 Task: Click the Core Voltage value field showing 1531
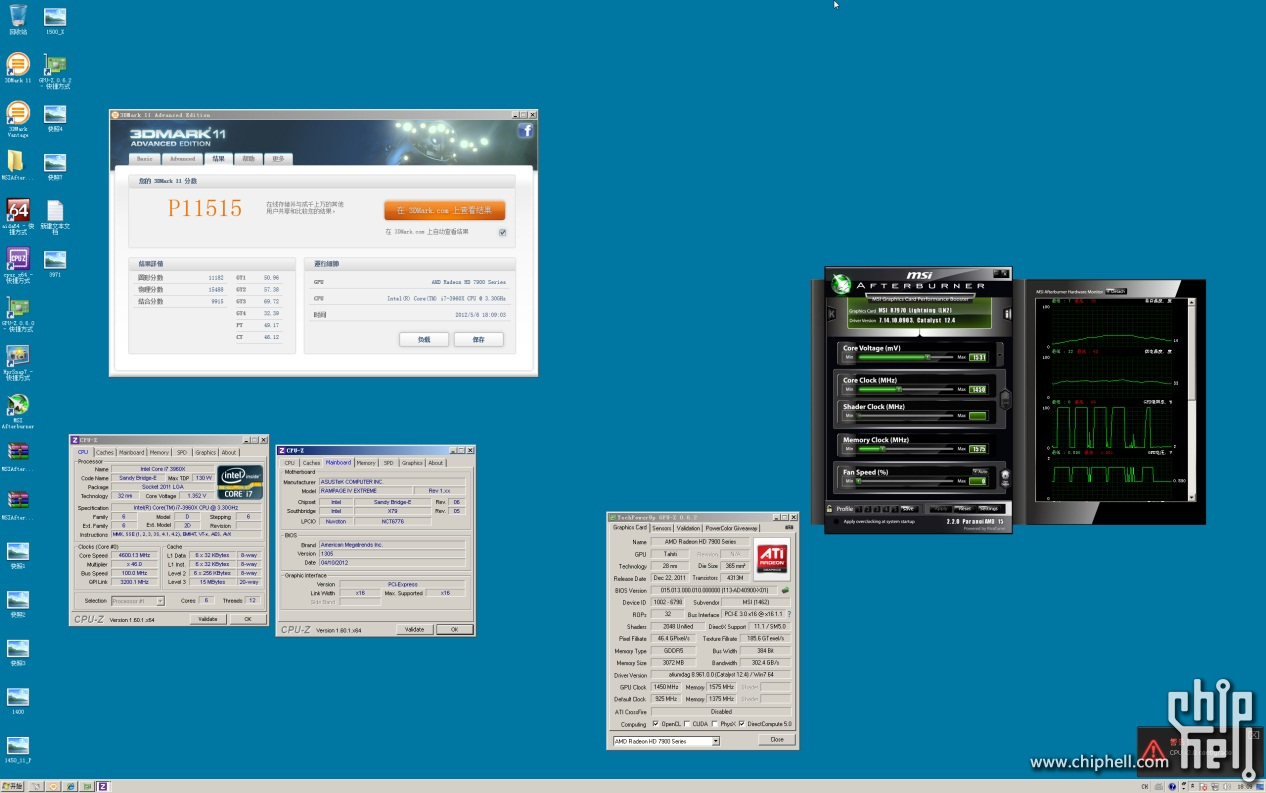click(x=978, y=357)
